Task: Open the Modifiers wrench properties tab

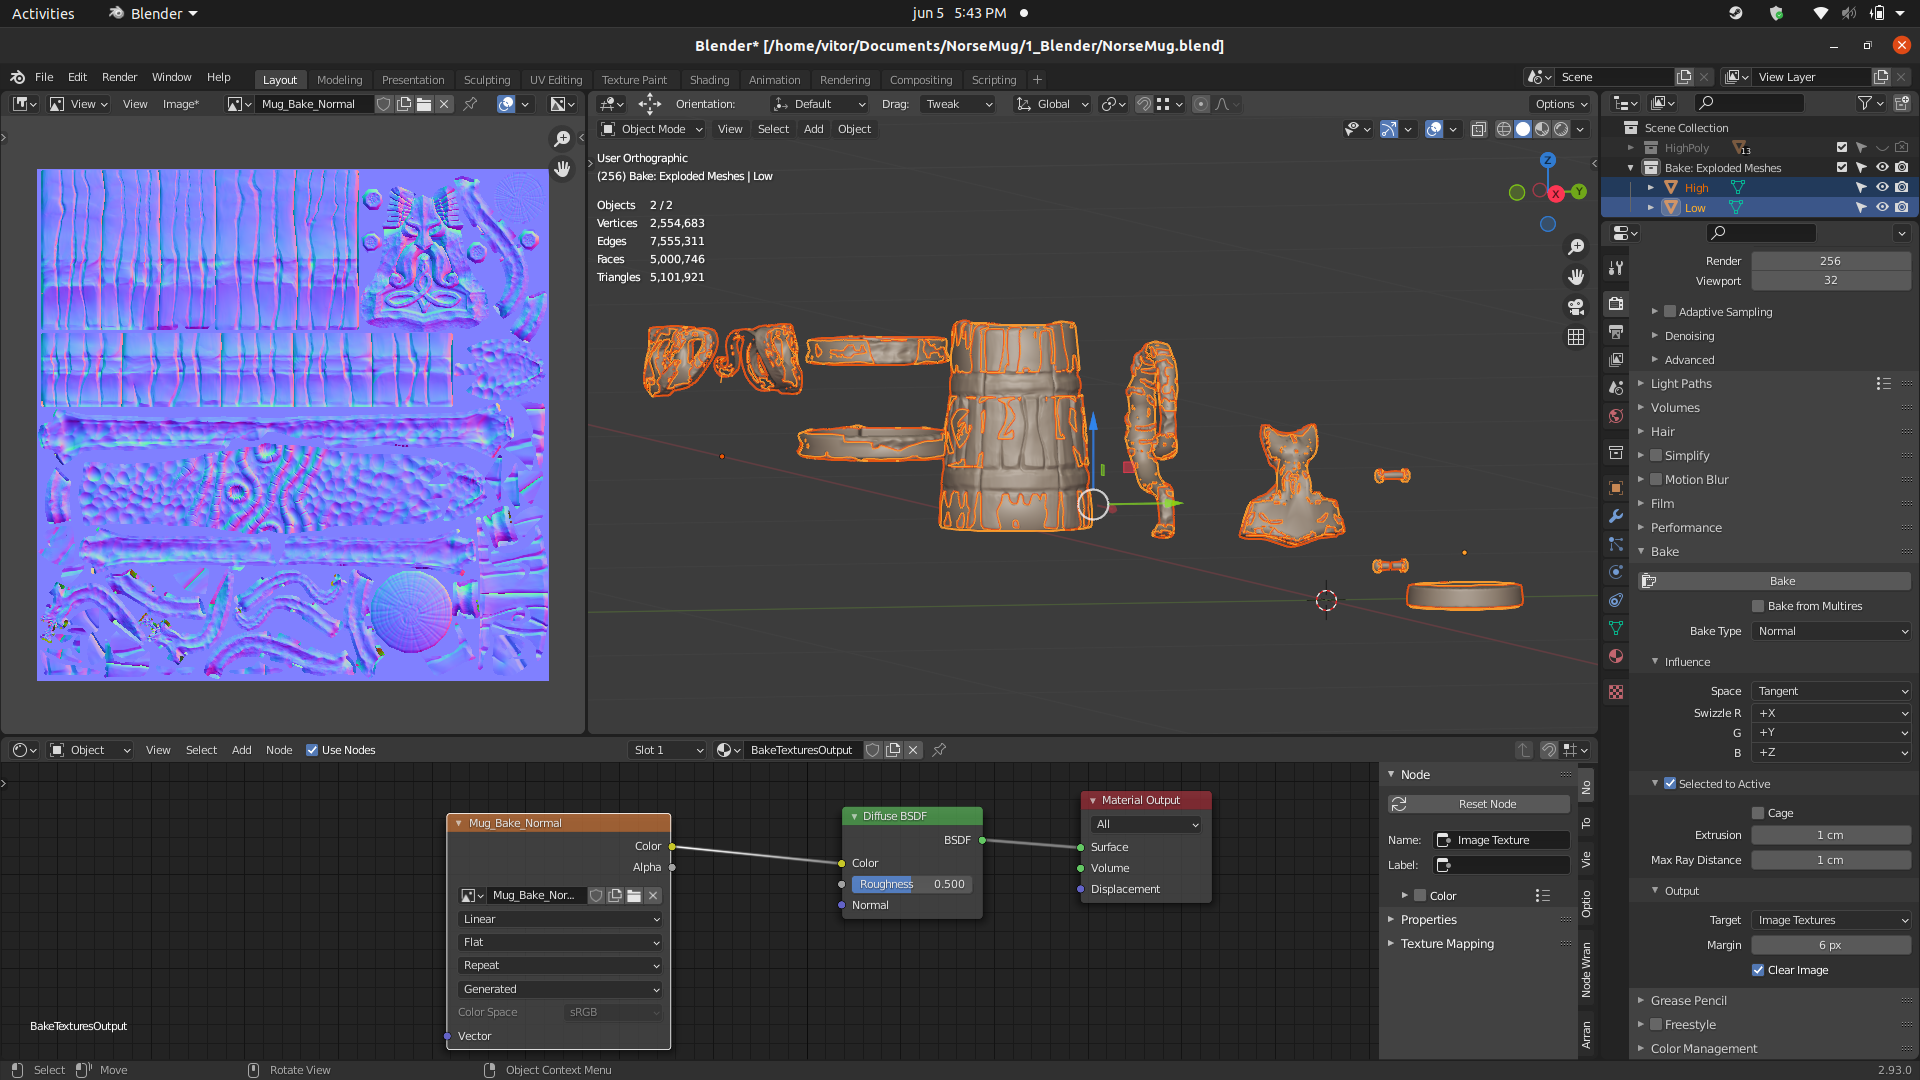Action: click(x=1616, y=516)
